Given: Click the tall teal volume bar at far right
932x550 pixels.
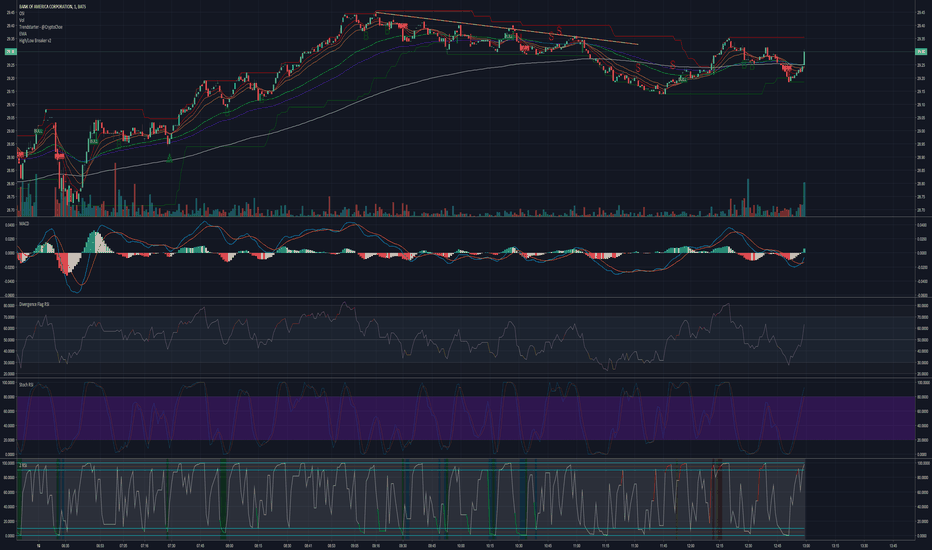Looking at the screenshot, I should pos(804,199).
